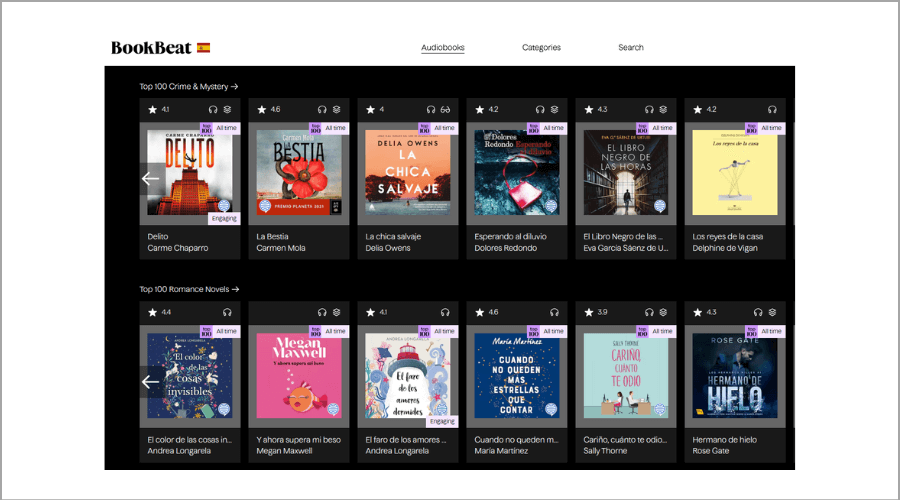900x500 pixels.
Task: Go to the Categories menu item
Action: coord(541,47)
